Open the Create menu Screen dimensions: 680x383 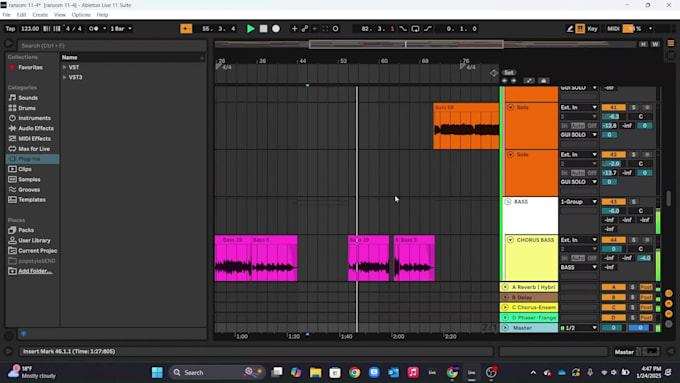40,15
